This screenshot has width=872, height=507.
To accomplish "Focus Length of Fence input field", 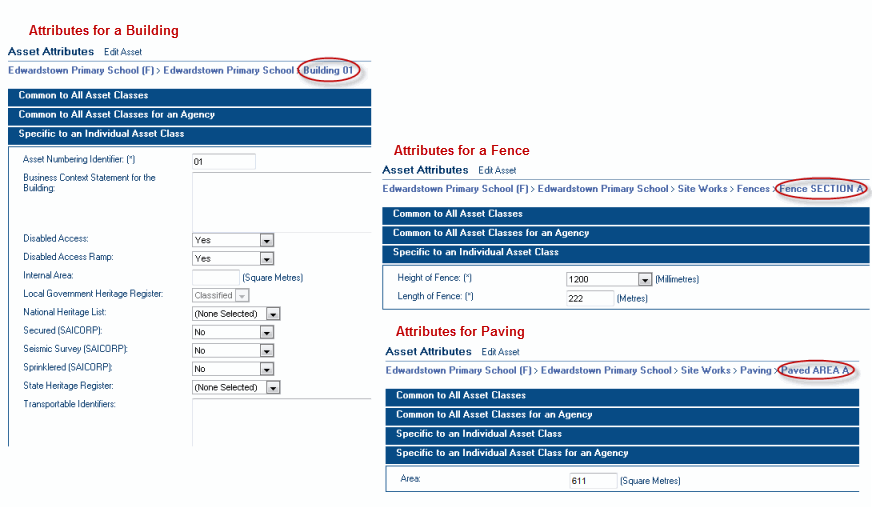I will (x=590, y=299).
